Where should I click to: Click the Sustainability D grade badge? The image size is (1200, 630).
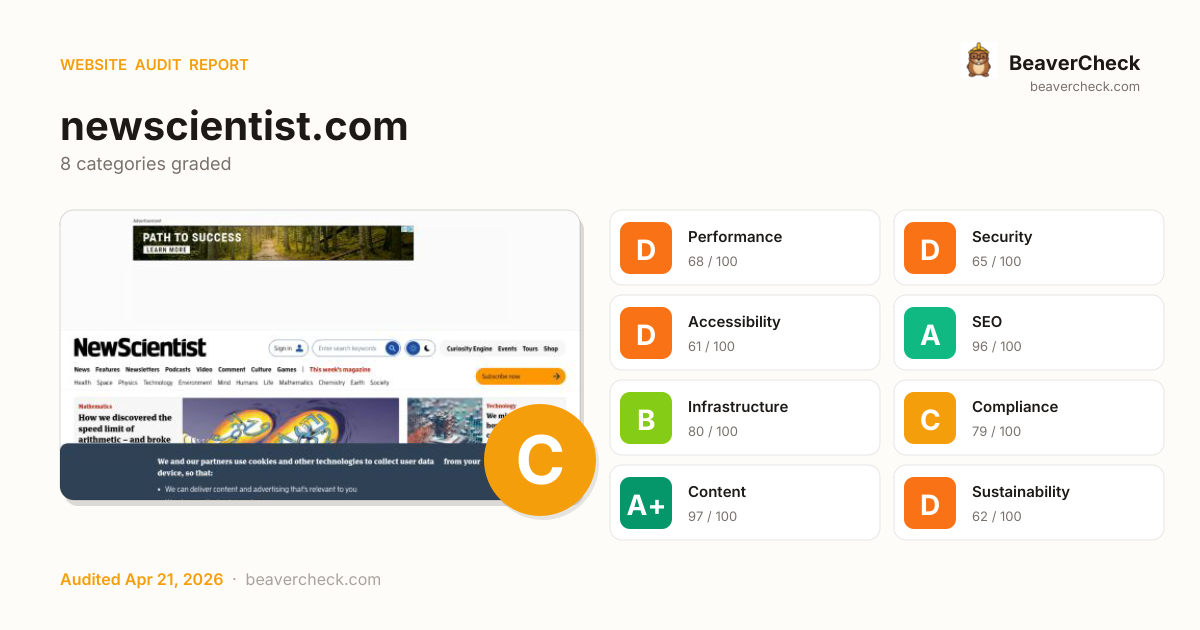[929, 503]
